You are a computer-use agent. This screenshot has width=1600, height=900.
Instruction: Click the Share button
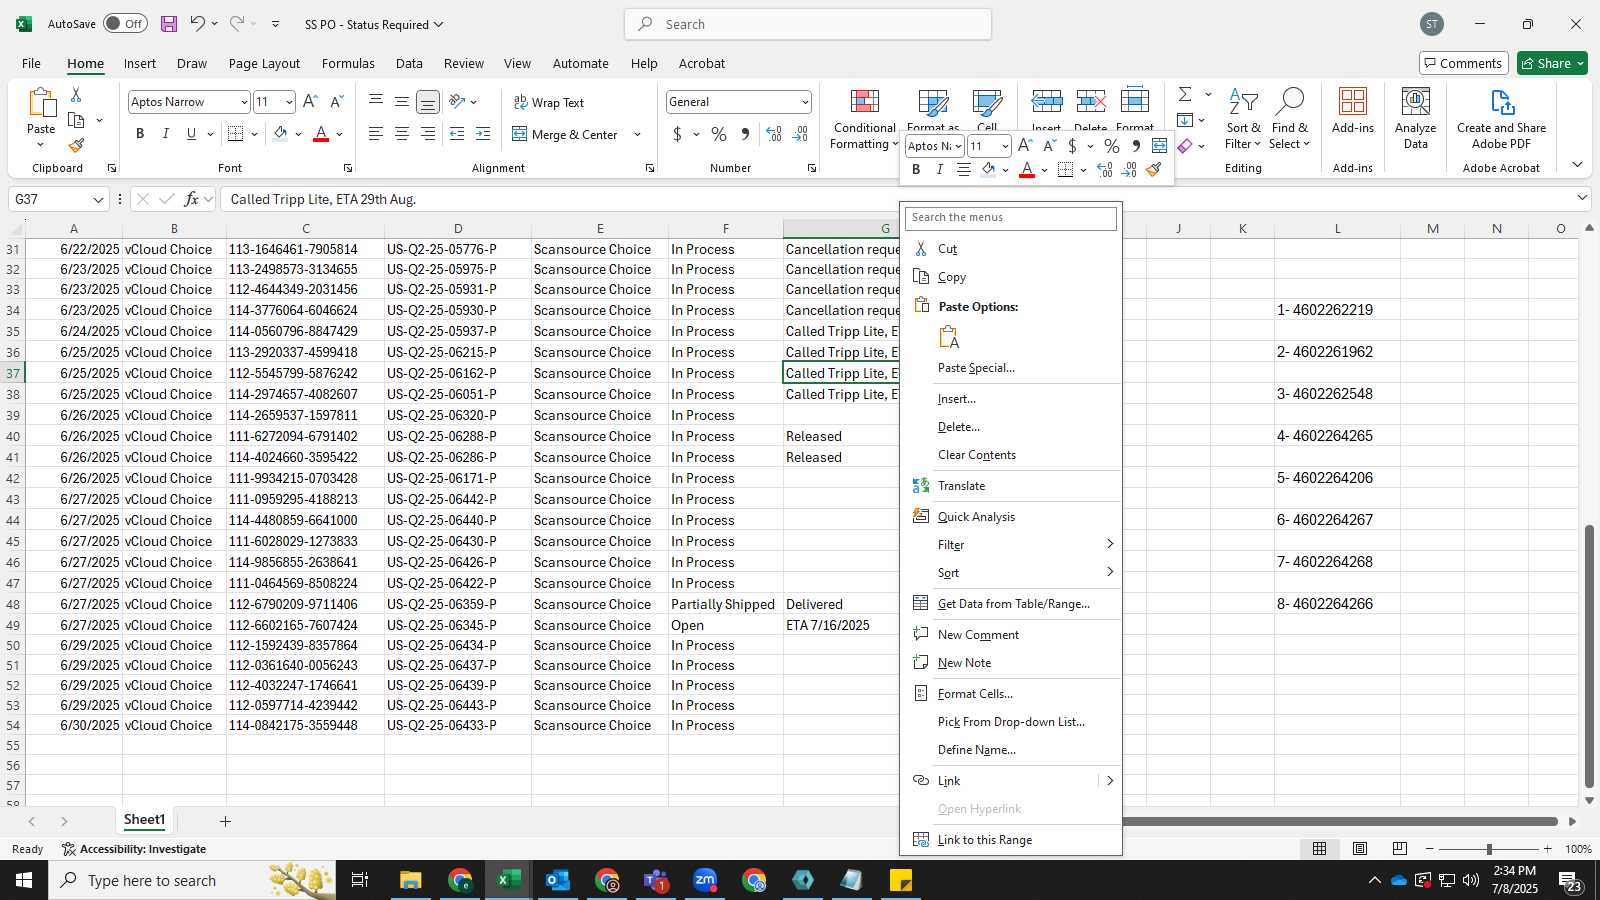click(x=1552, y=63)
